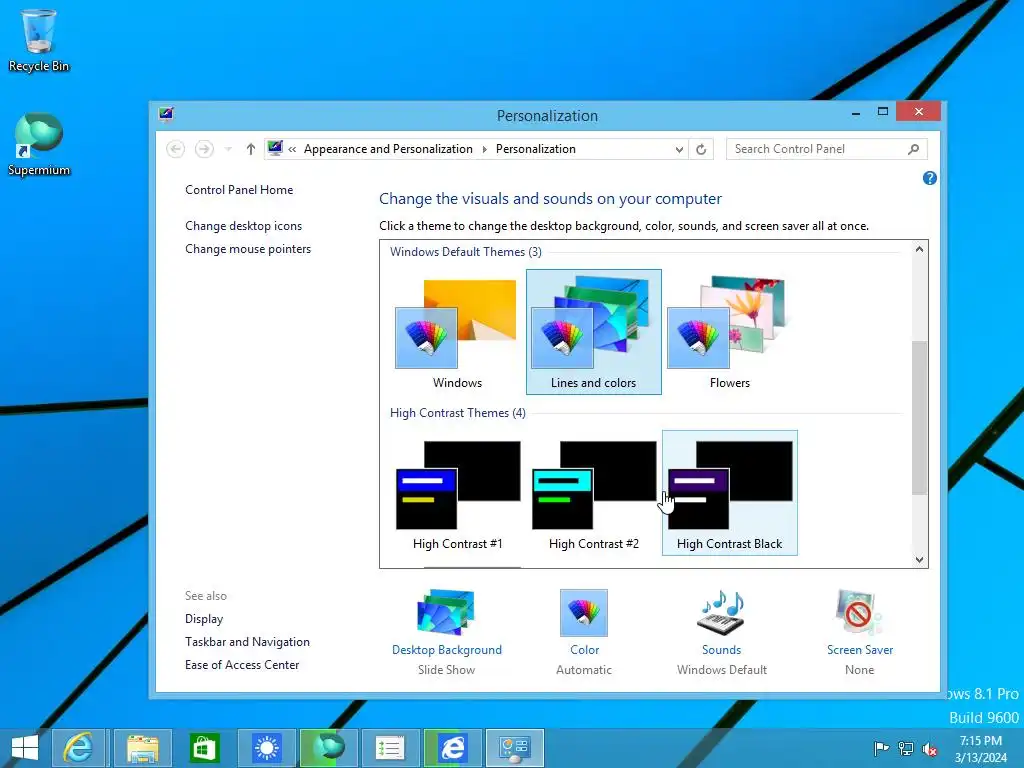
Task: Launch Internet Explorer from taskbar
Action: (x=78, y=748)
